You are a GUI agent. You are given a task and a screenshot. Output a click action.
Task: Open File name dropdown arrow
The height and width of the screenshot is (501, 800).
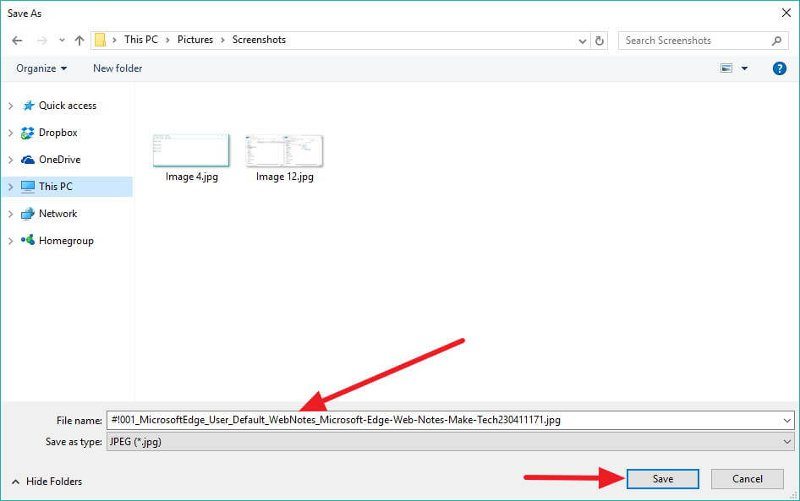(x=787, y=420)
